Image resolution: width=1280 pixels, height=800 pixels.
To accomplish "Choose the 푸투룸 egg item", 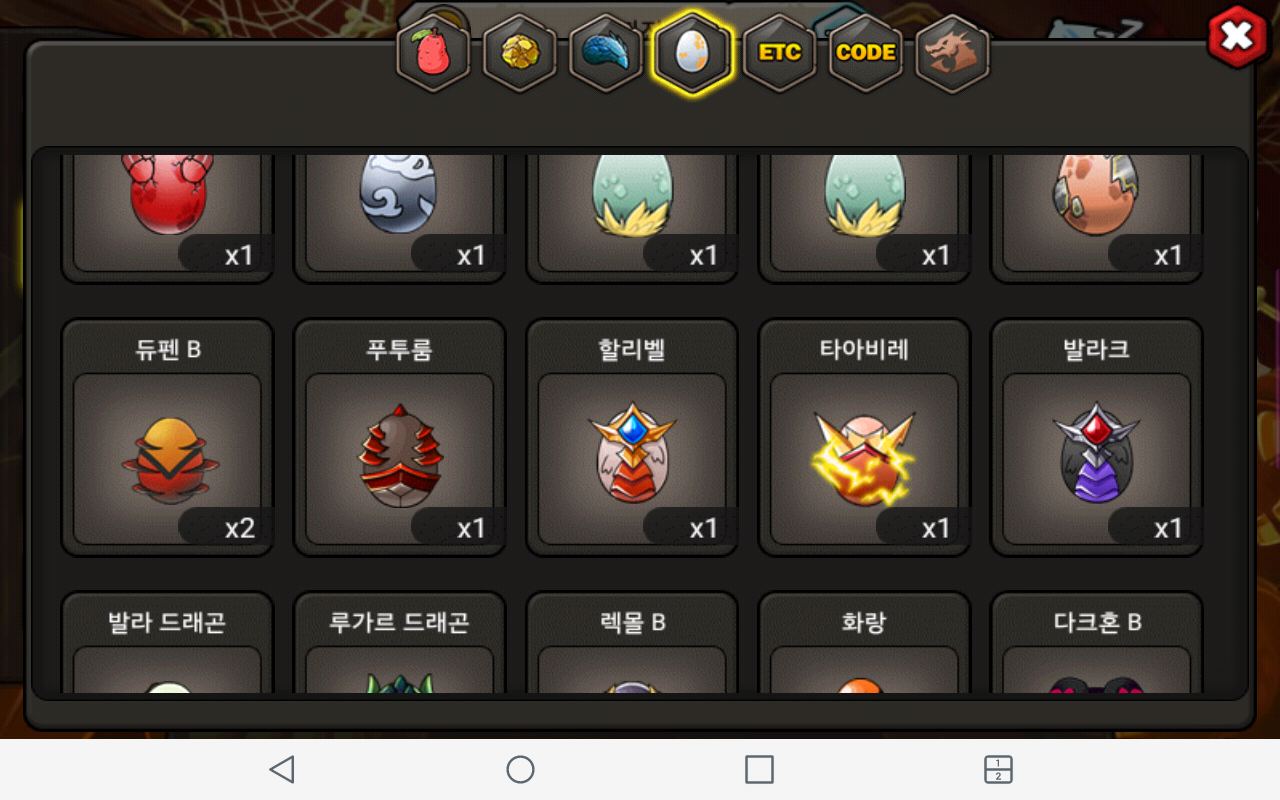I will 399,437.
